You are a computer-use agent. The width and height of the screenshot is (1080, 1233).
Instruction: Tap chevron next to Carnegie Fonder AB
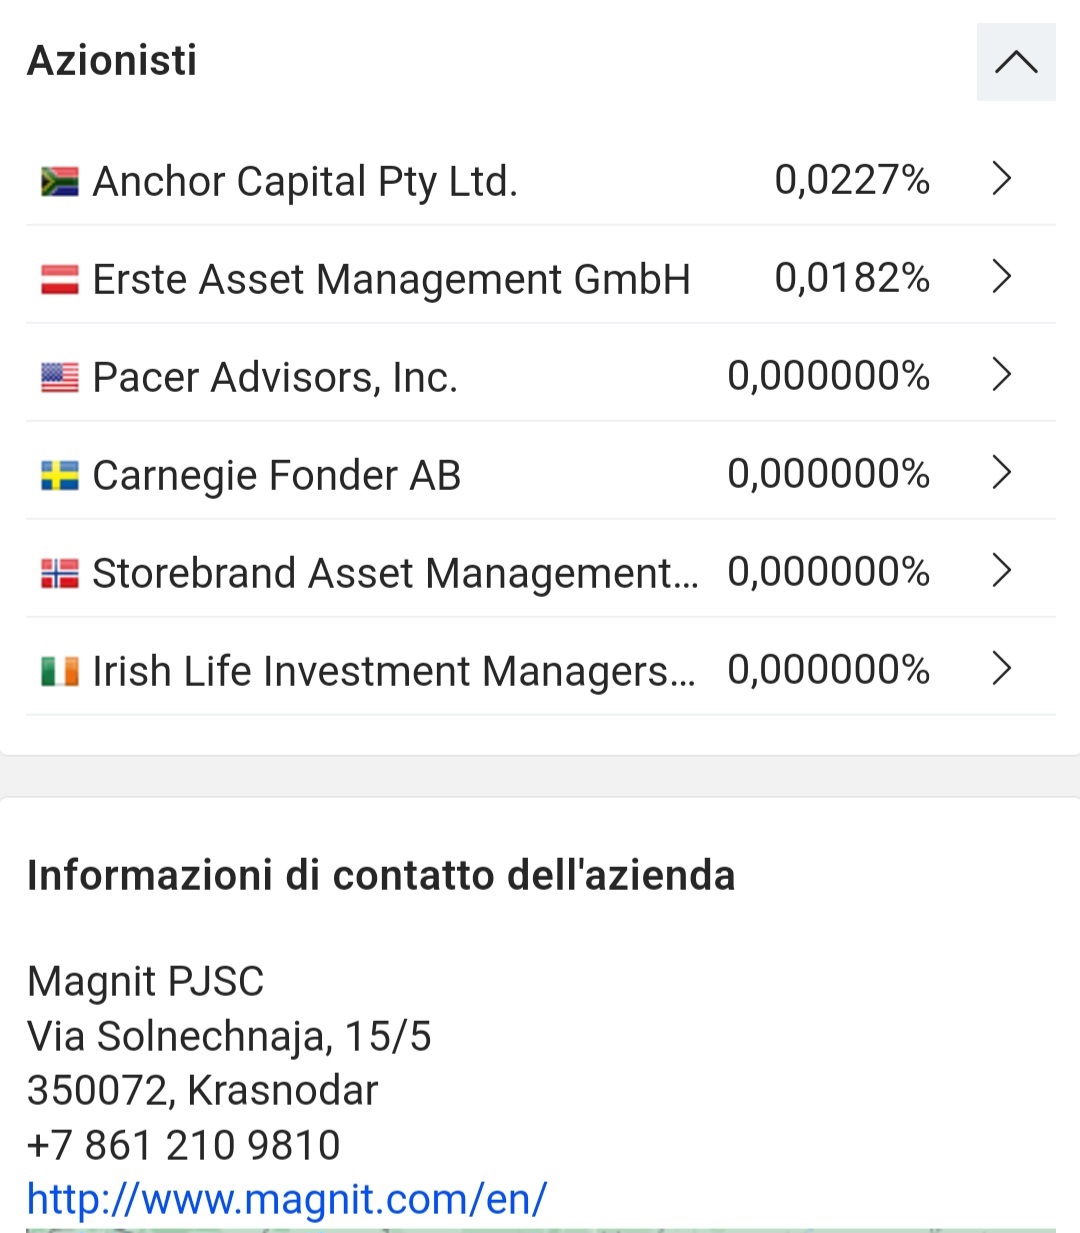point(1001,473)
